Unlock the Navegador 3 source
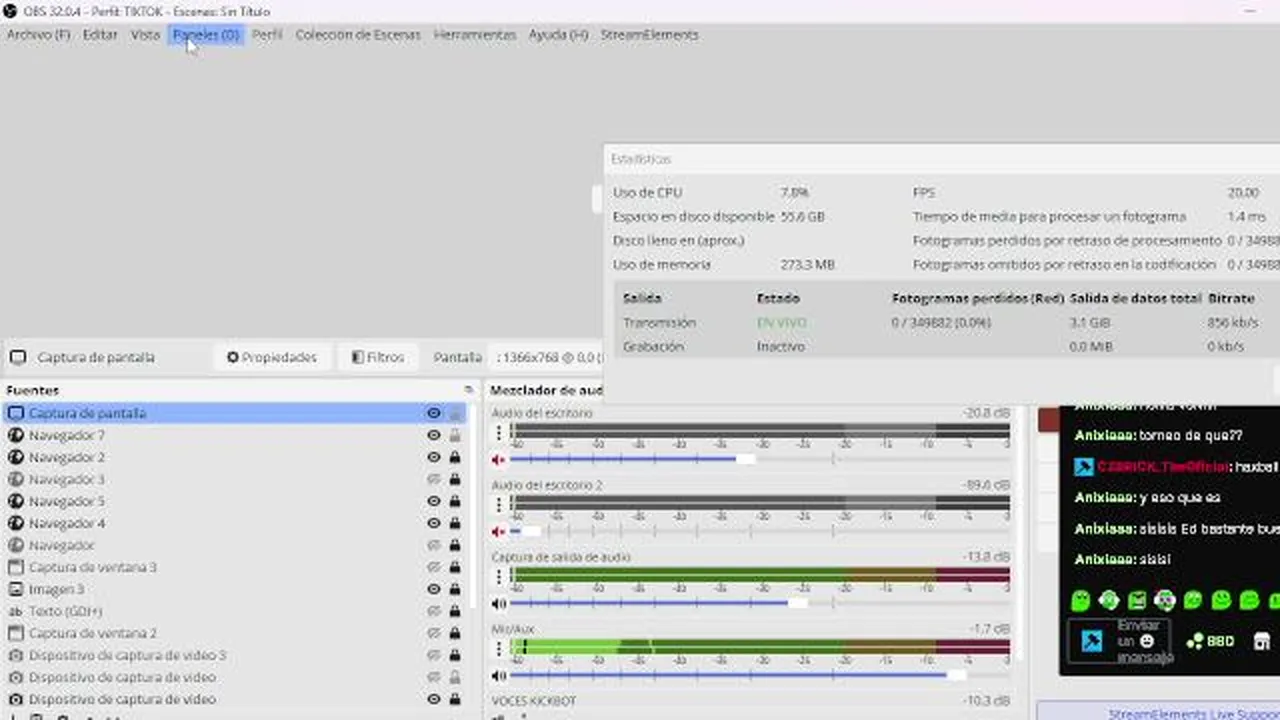The height and width of the screenshot is (720, 1280). pos(455,479)
